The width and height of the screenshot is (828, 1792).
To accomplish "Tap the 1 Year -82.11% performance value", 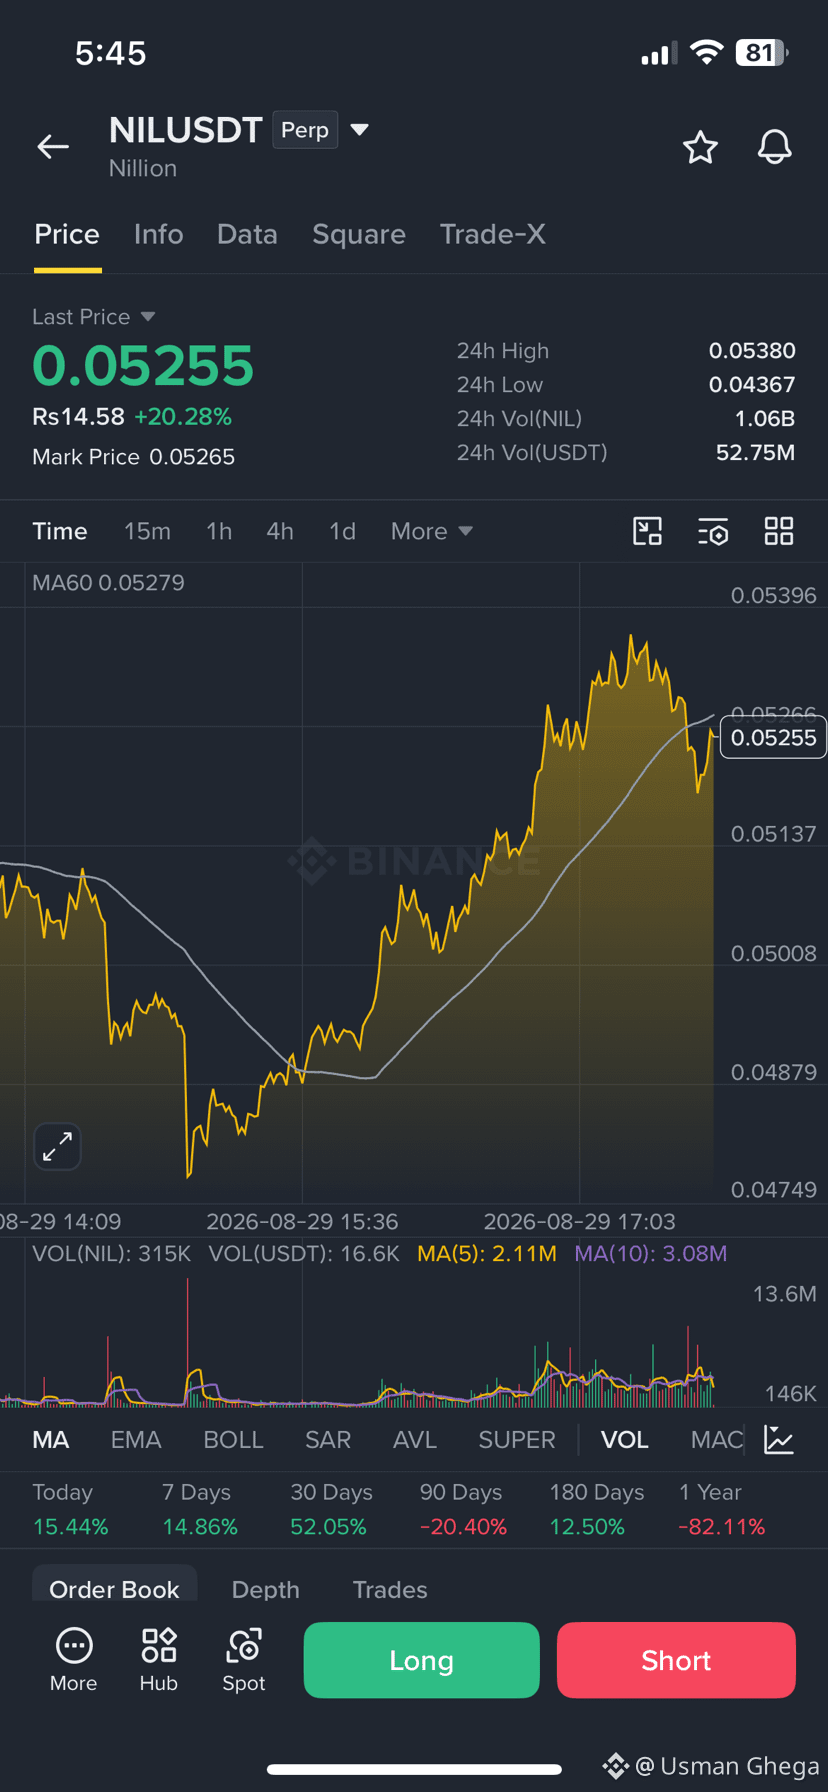I will (722, 1527).
